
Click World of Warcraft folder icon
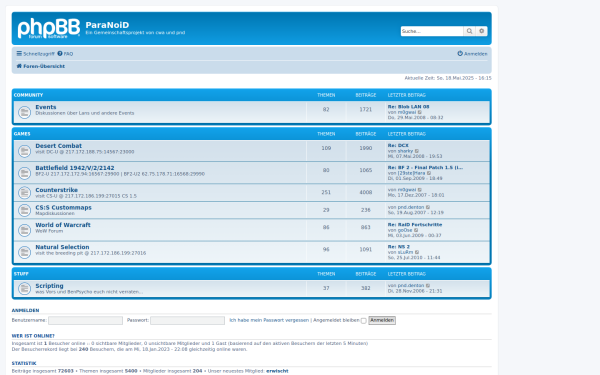point(24,230)
